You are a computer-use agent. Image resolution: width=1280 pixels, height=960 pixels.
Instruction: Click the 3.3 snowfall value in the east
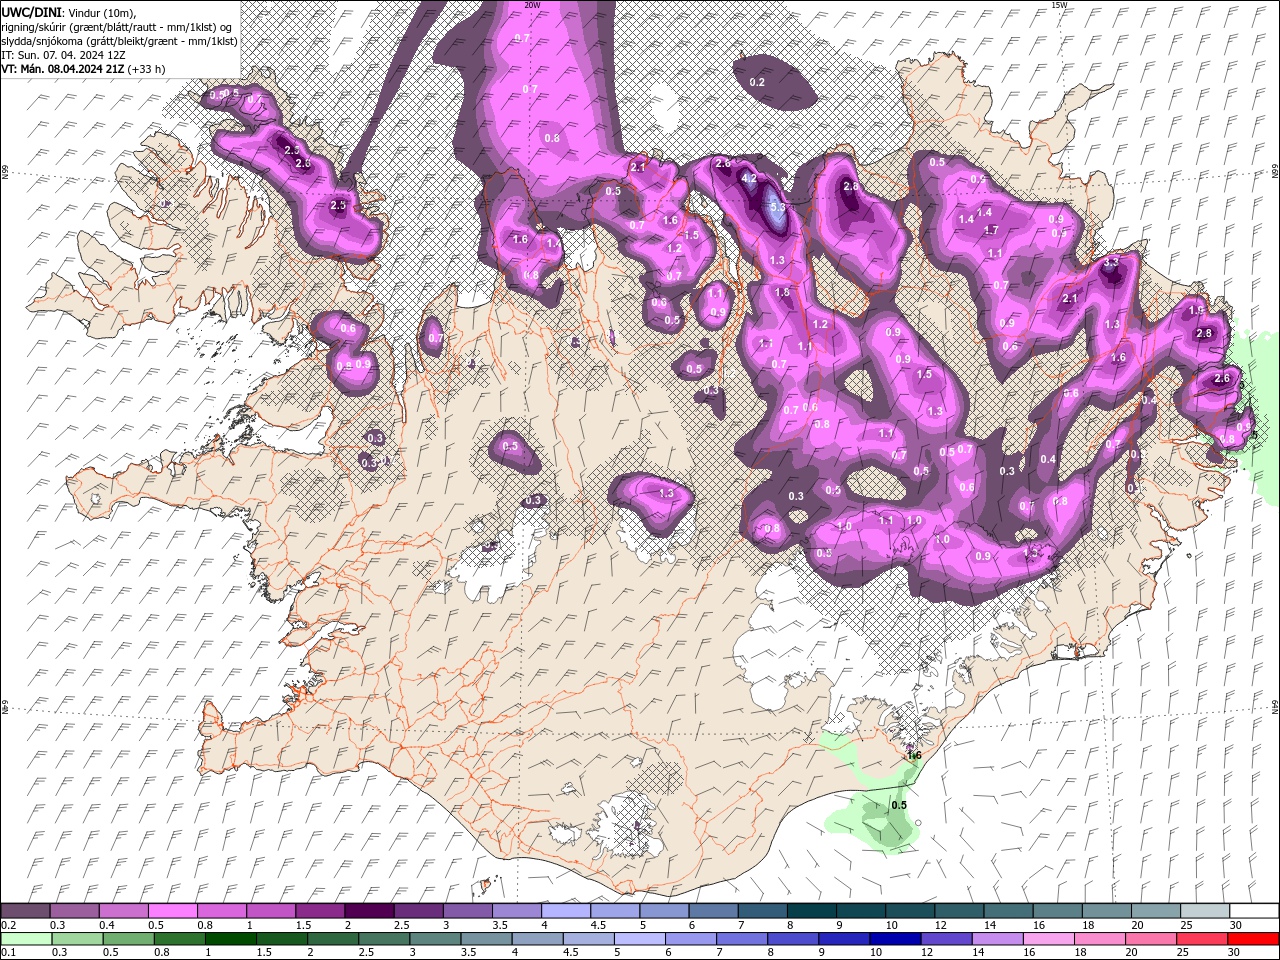click(x=1110, y=262)
